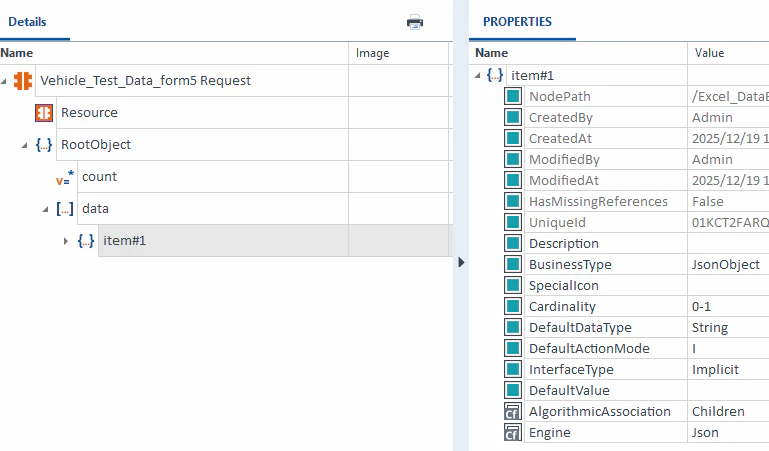Click the DefaultDataType value String
Viewport: 769px width, 451px height.
tap(710, 327)
